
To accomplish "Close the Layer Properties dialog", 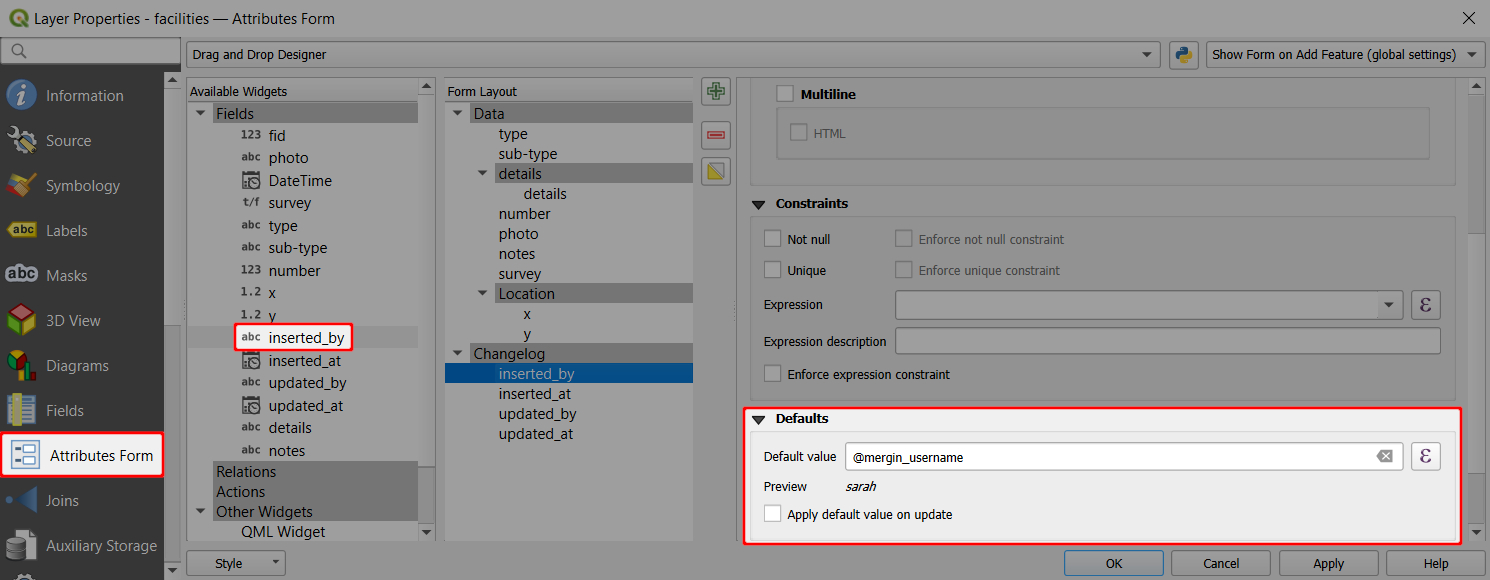I will (1468, 18).
